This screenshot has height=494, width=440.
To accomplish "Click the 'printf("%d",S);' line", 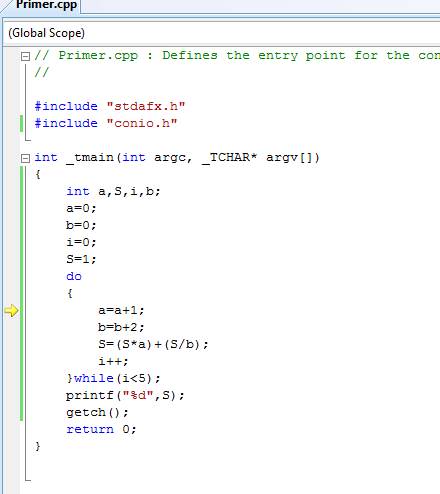I will click(125, 396).
